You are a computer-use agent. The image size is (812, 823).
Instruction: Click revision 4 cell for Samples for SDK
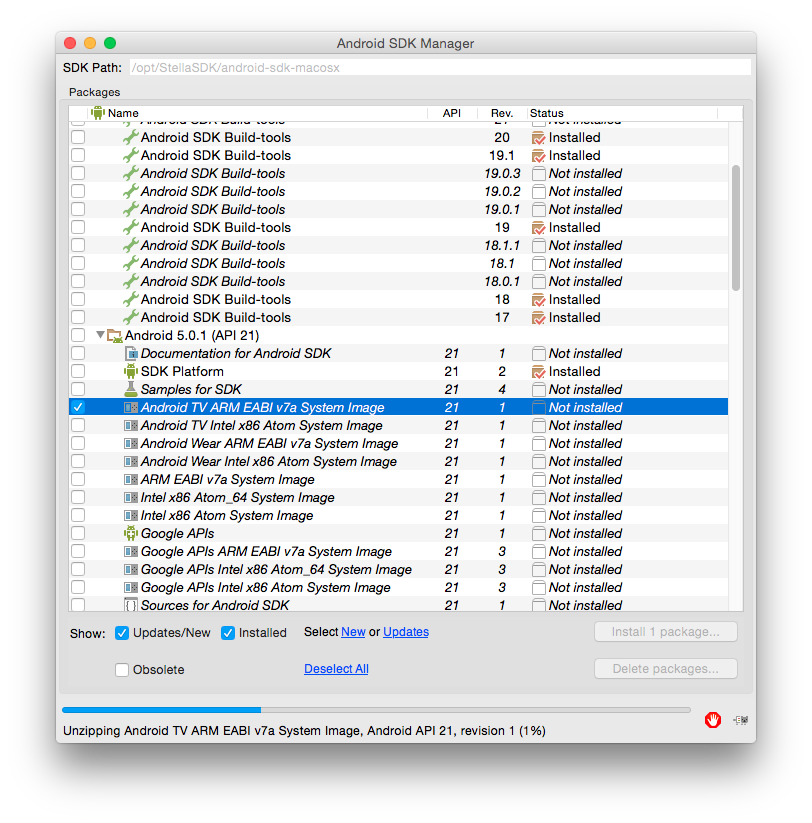tap(502, 389)
